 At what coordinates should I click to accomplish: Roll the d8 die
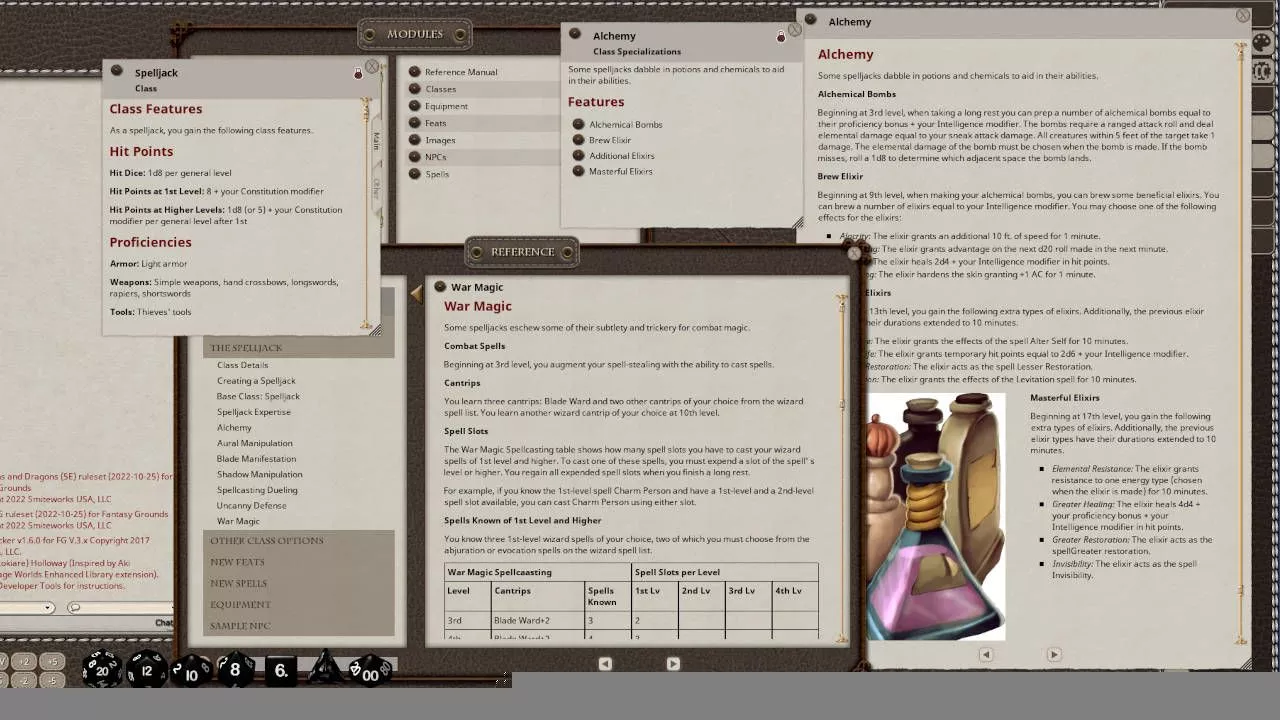(235, 670)
